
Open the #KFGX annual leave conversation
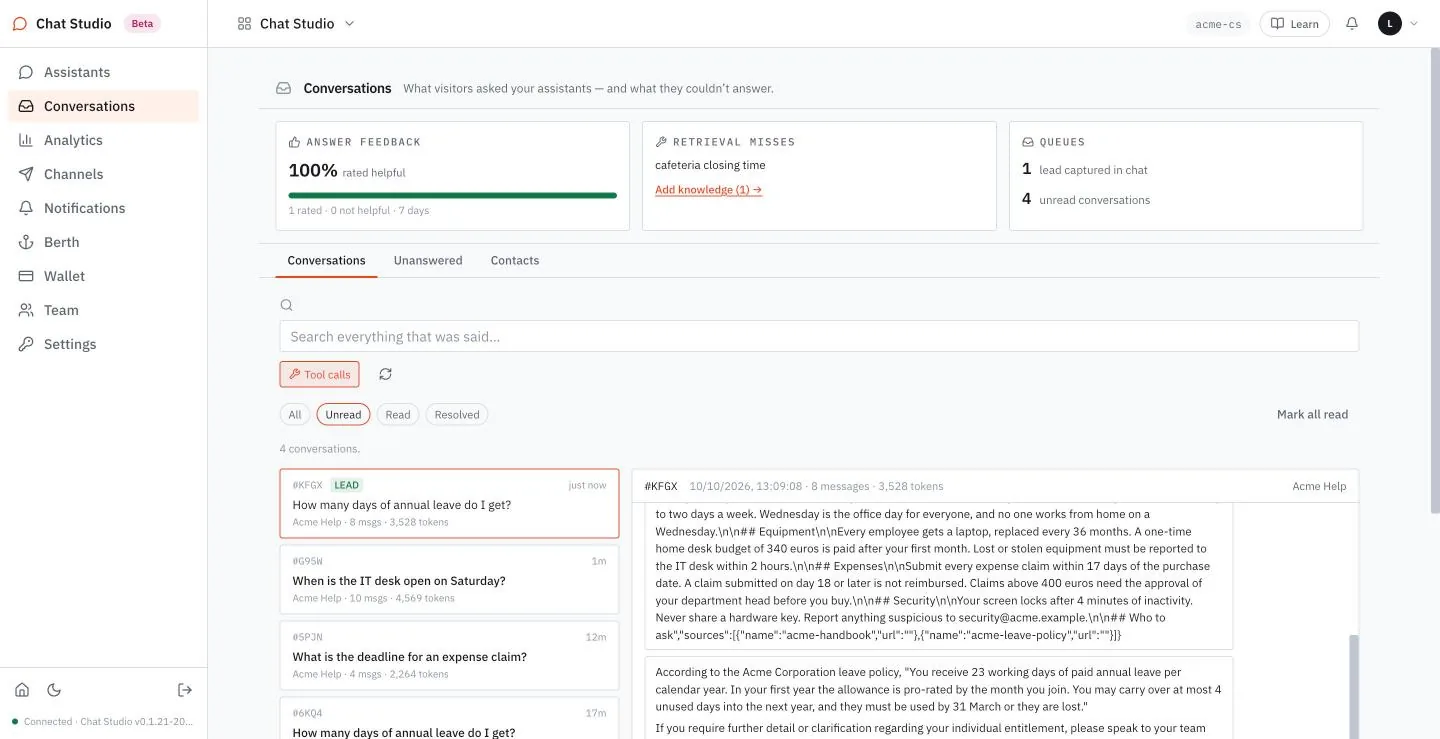tap(449, 504)
